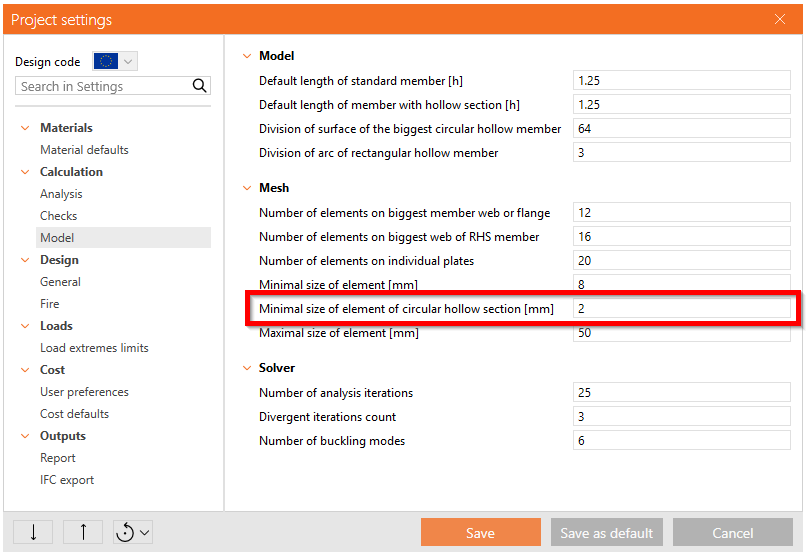This screenshot has width=807, height=557.
Task: Open Checks settings page
Action: coord(59,216)
